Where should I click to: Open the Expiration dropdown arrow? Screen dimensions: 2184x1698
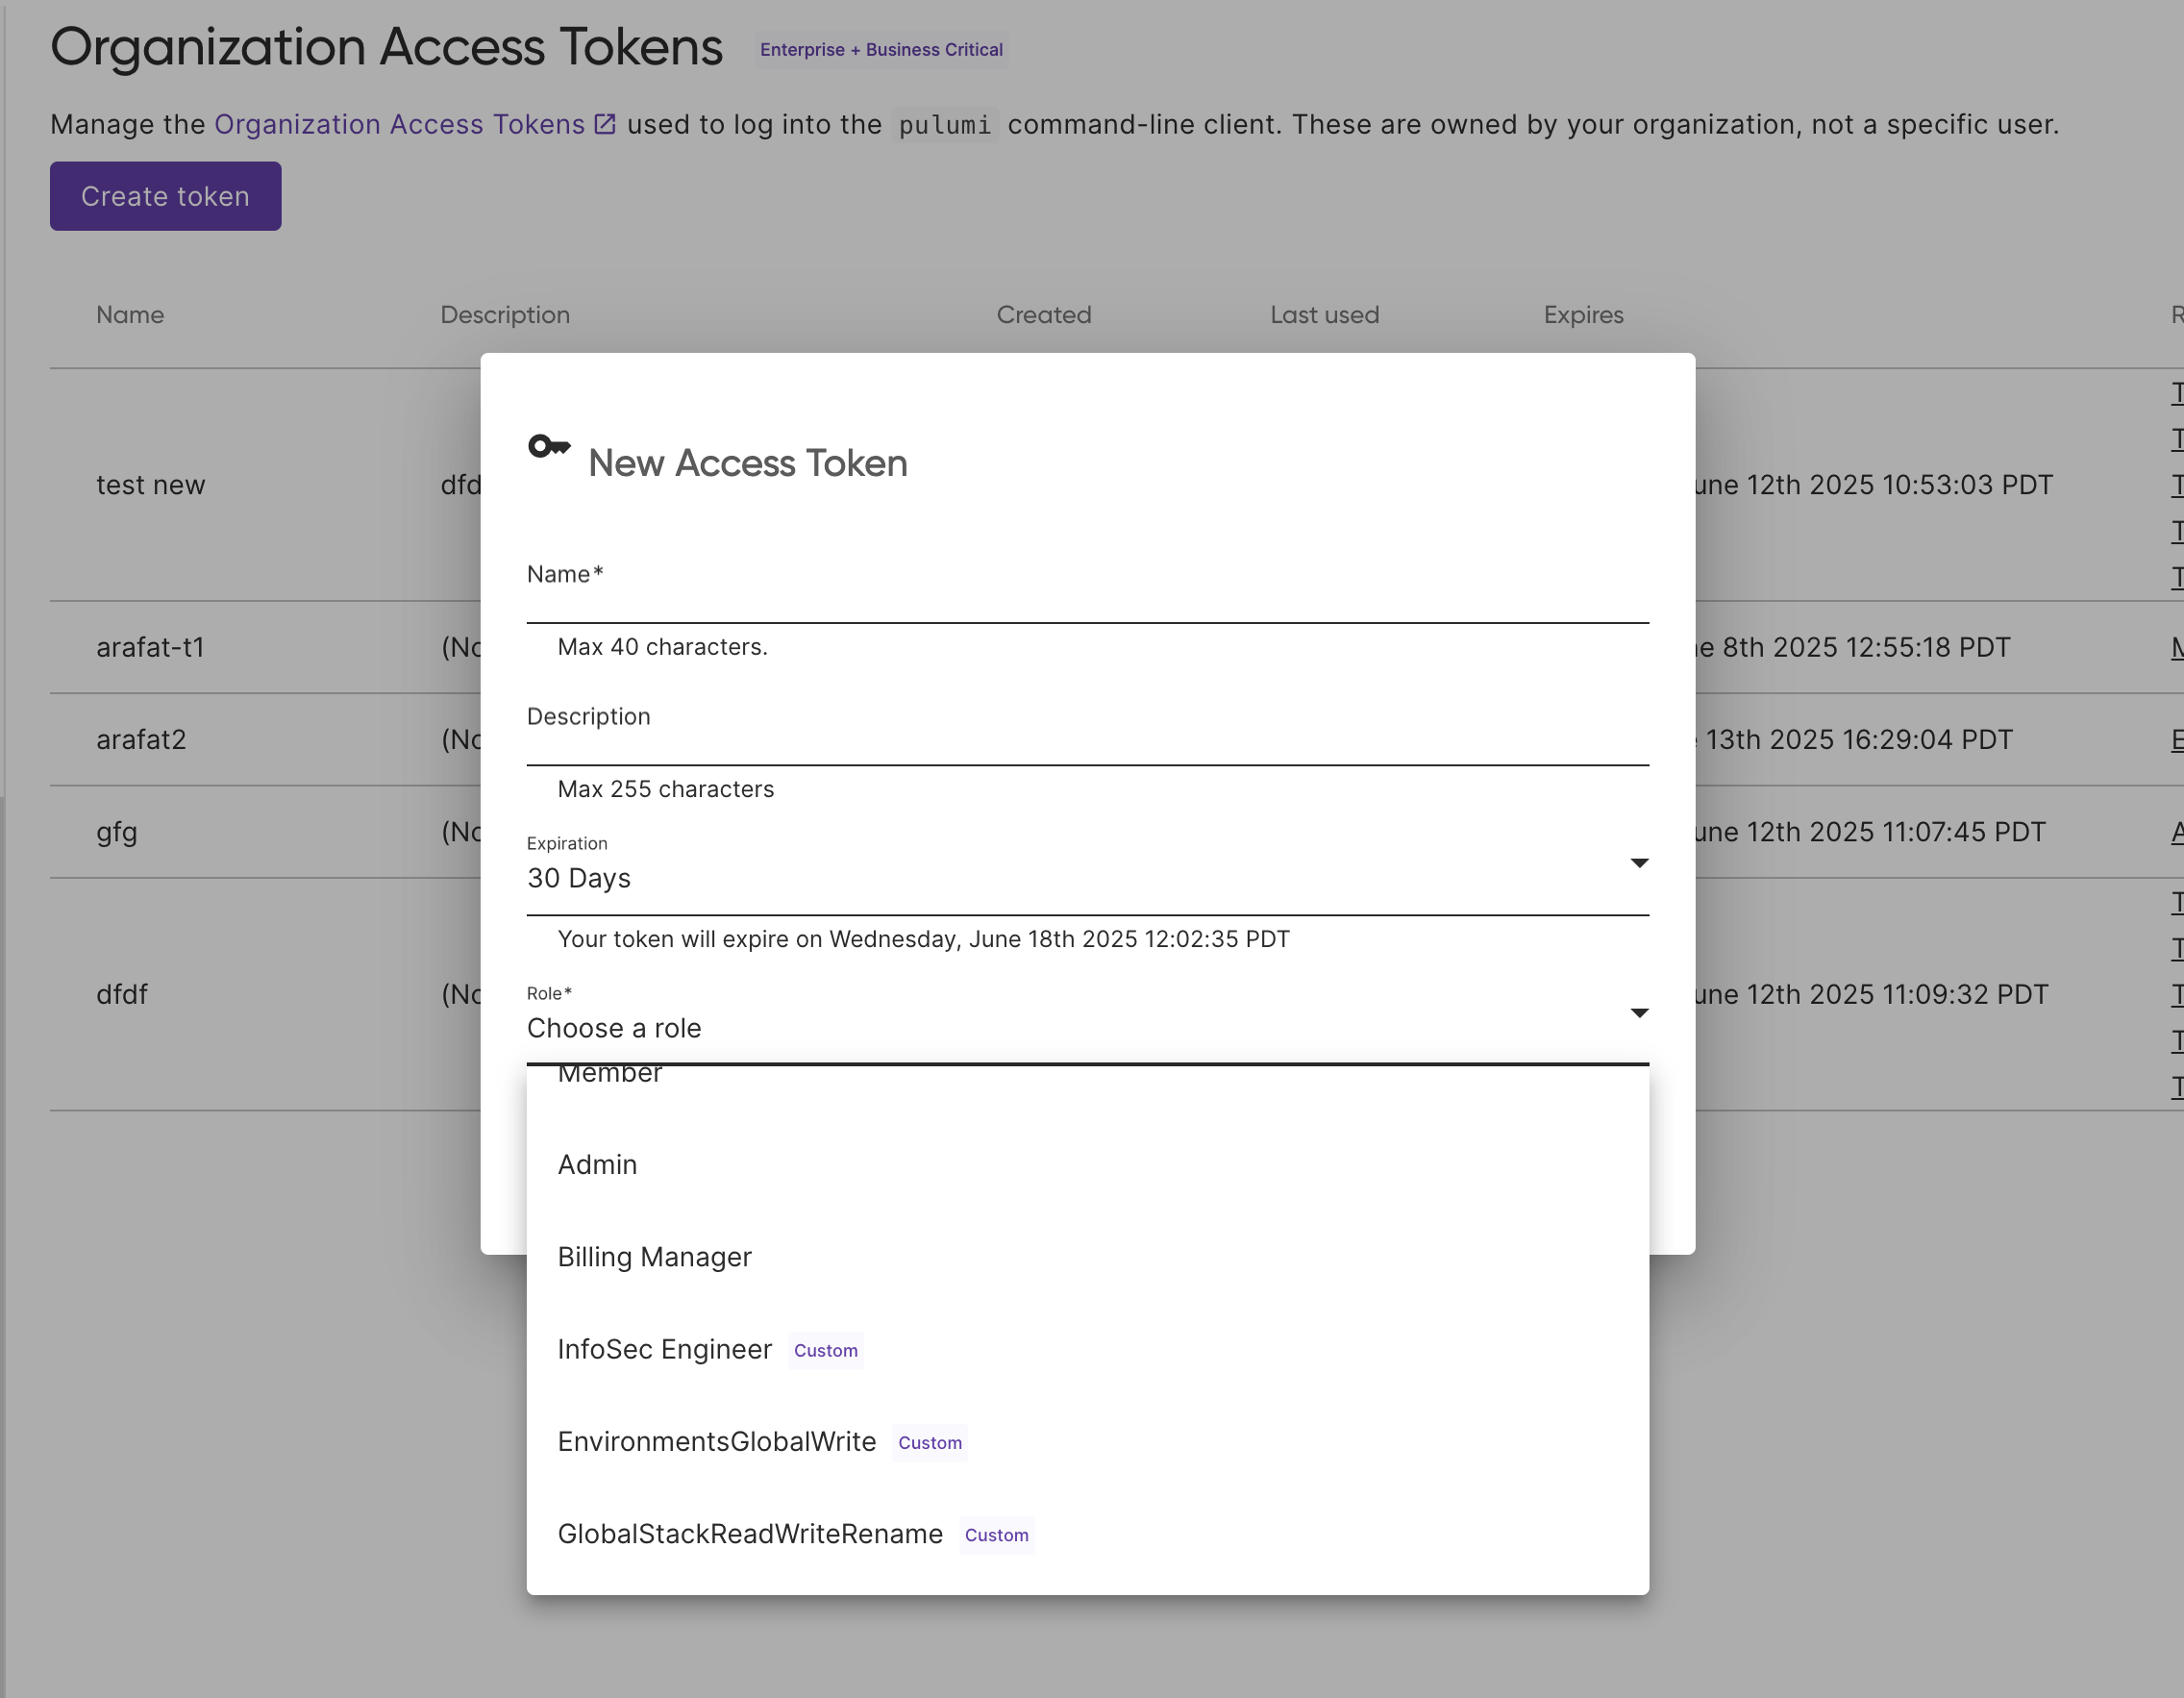click(x=1638, y=863)
